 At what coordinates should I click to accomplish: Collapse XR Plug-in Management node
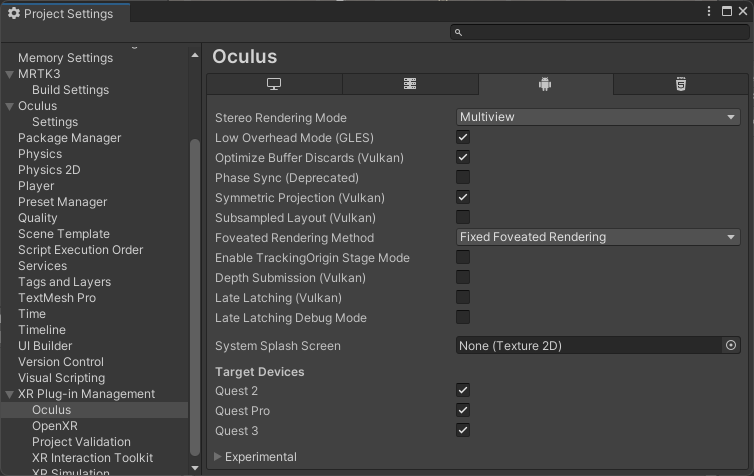[9, 394]
